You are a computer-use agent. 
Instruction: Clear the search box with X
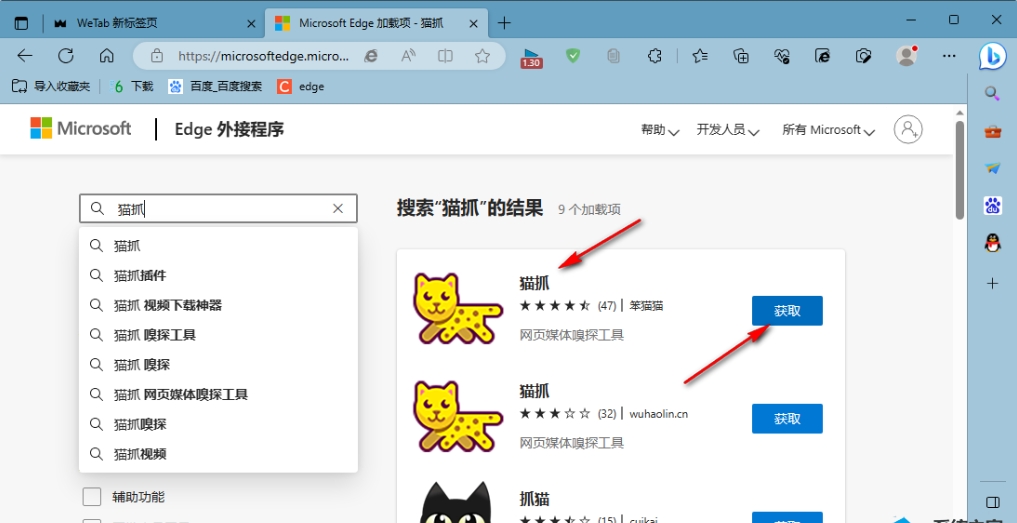(338, 208)
